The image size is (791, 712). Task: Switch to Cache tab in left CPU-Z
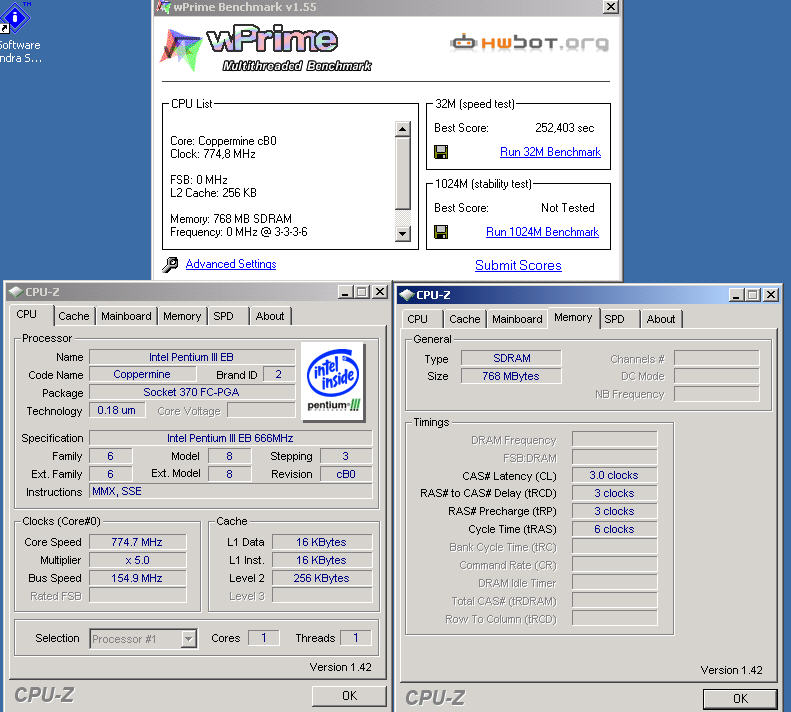coord(74,316)
